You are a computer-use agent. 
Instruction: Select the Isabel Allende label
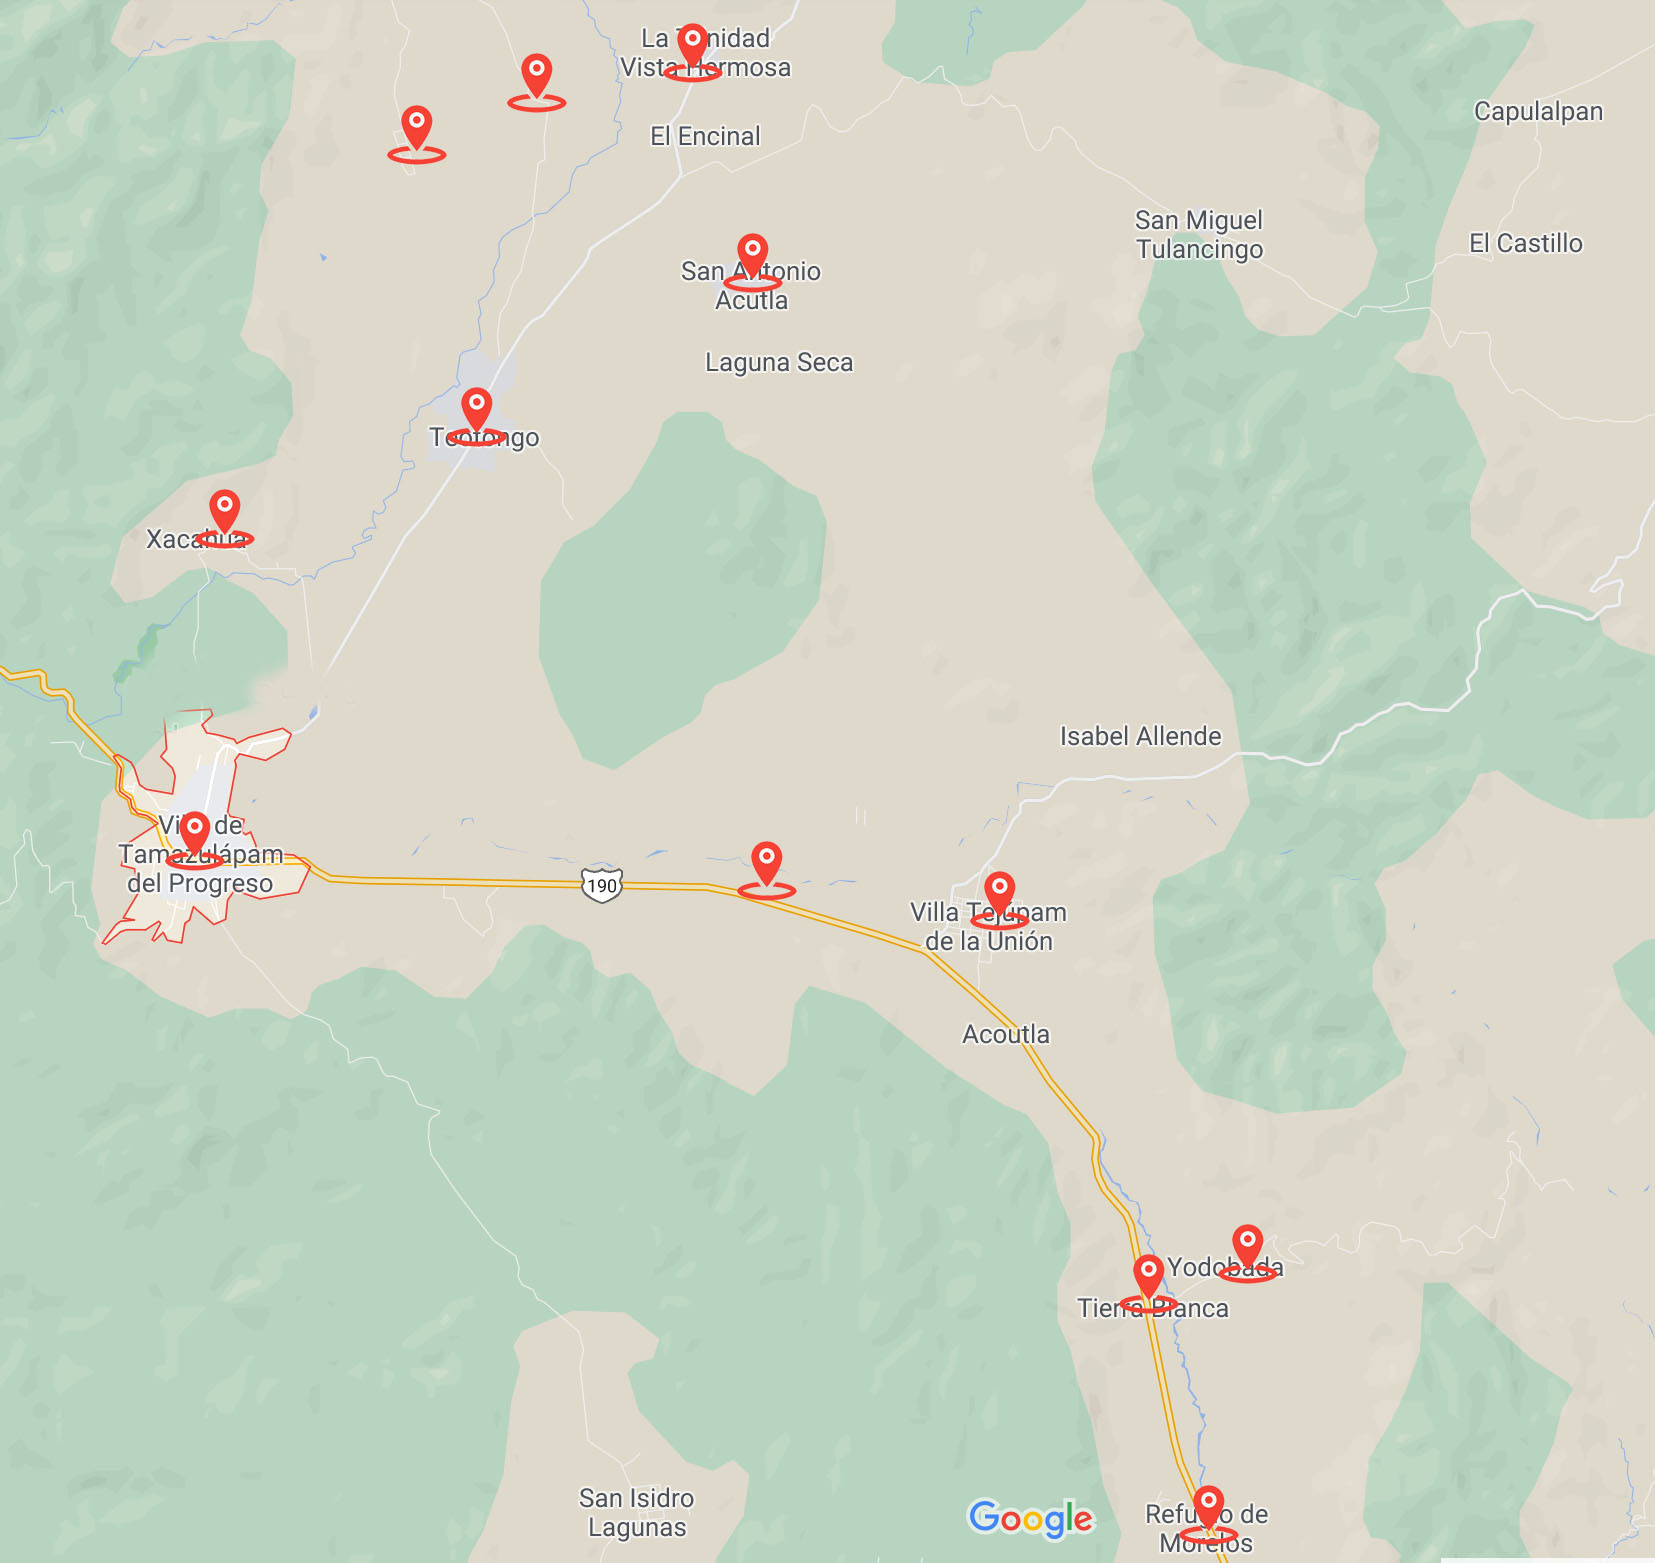pyautogui.click(x=1140, y=736)
